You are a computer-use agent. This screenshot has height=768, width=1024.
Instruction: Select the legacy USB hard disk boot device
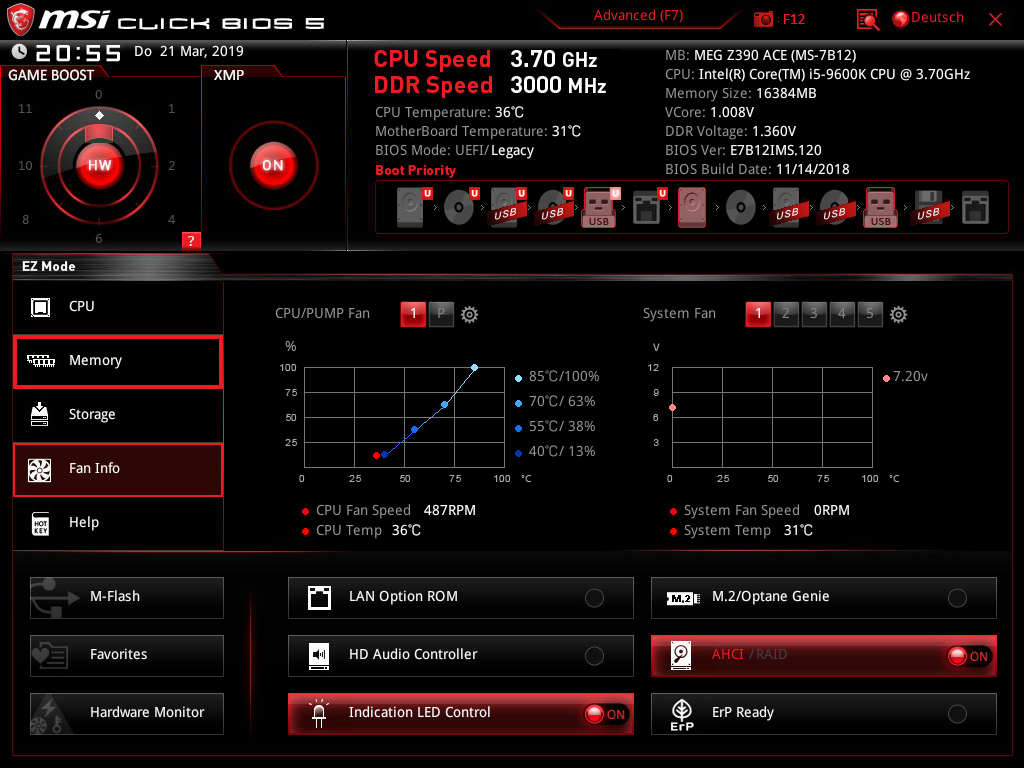coord(787,208)
